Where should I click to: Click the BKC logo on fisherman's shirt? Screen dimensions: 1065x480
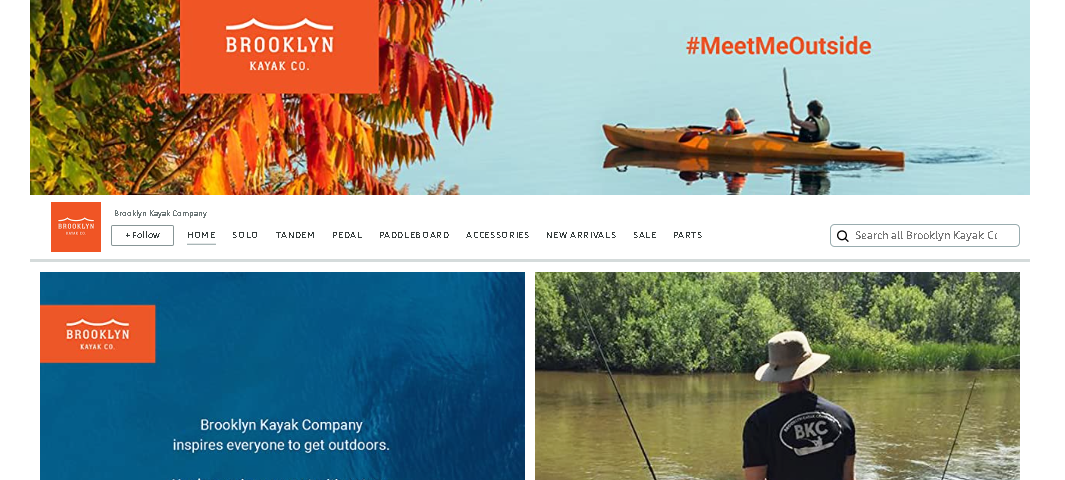pos(810,432)
